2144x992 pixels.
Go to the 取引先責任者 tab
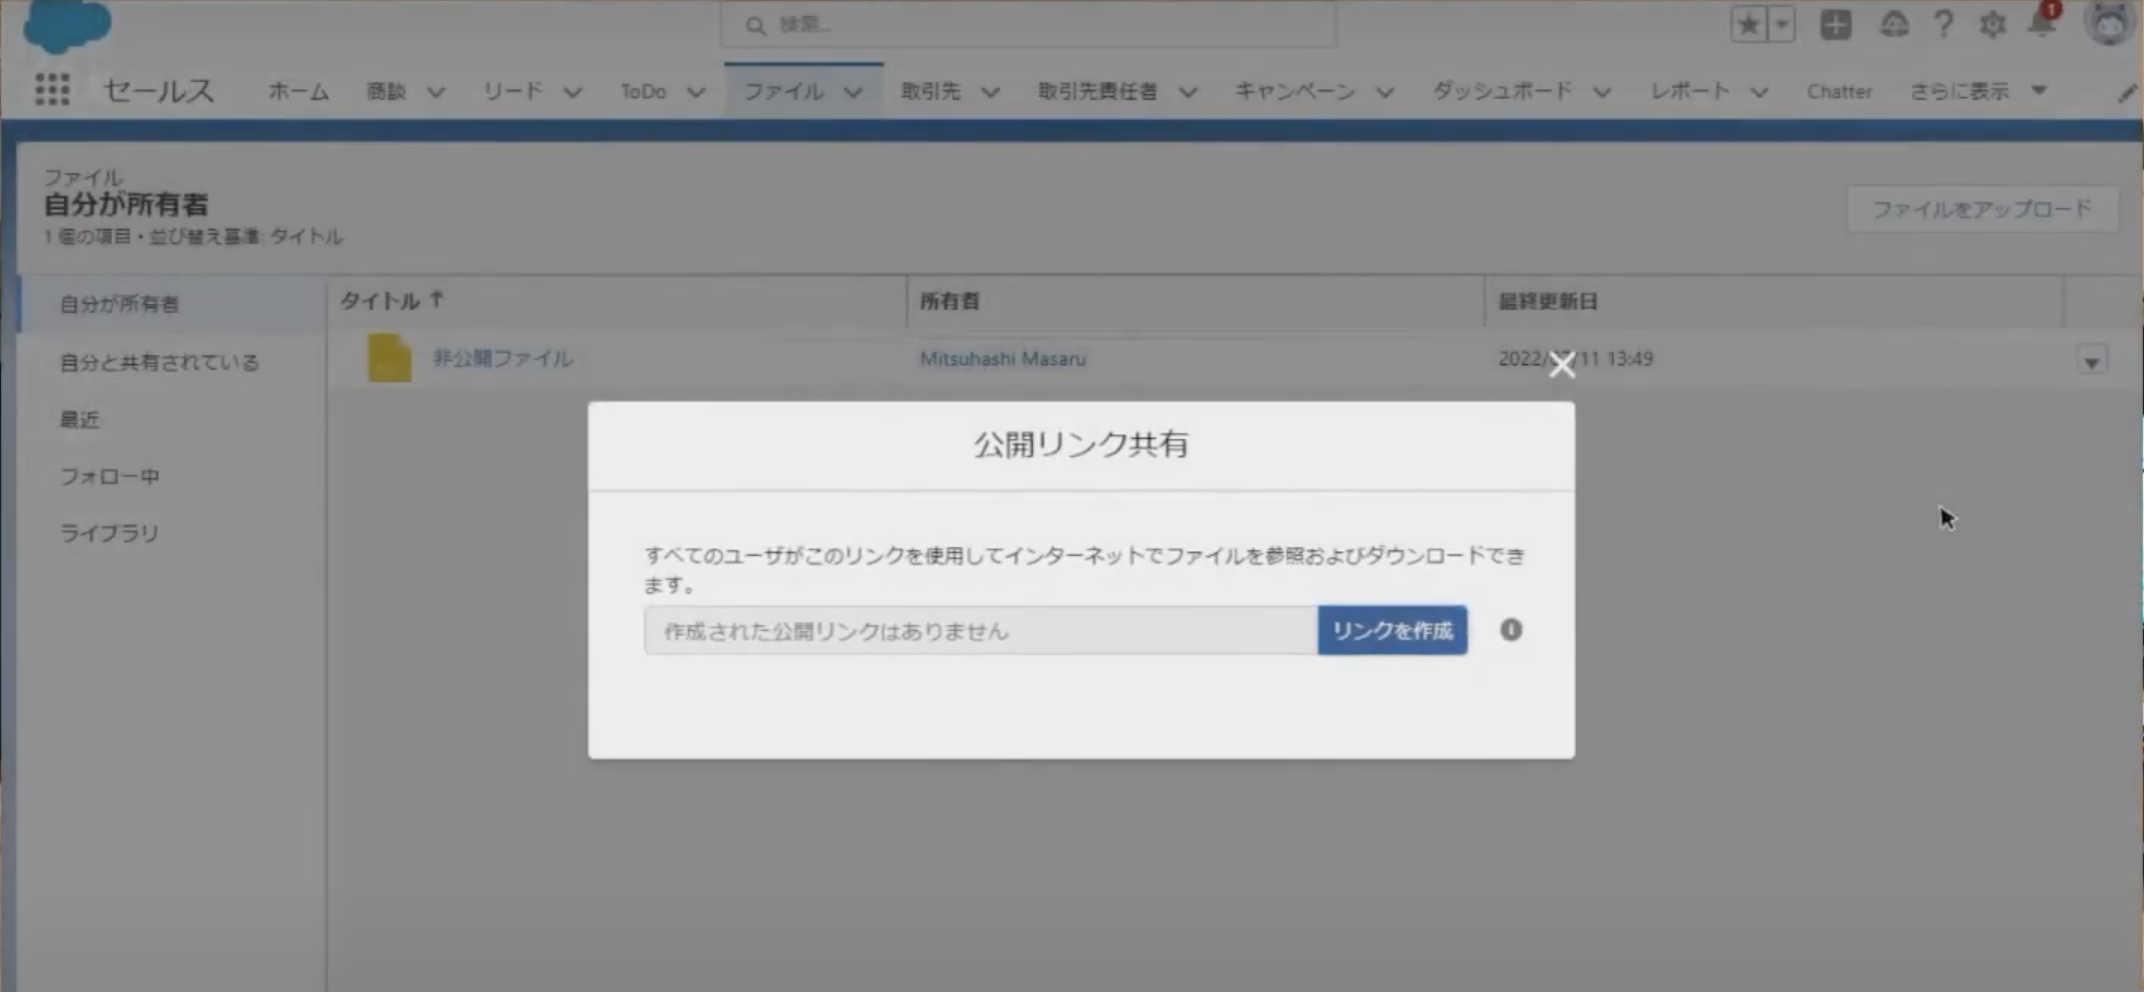tap(1097, 91)
